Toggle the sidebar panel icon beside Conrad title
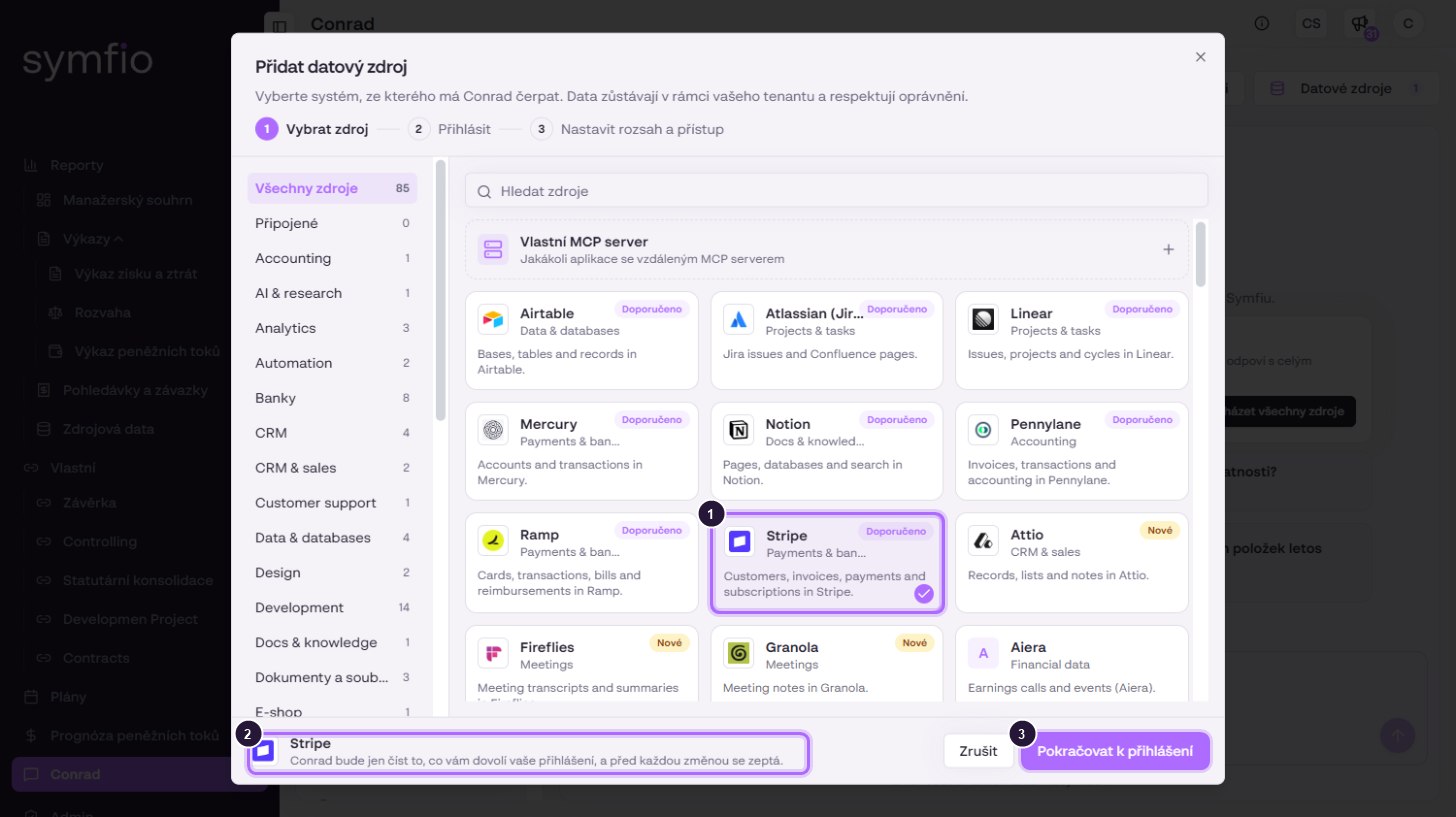This screenshot has width=1456, height=817. (x=279, y=25)
